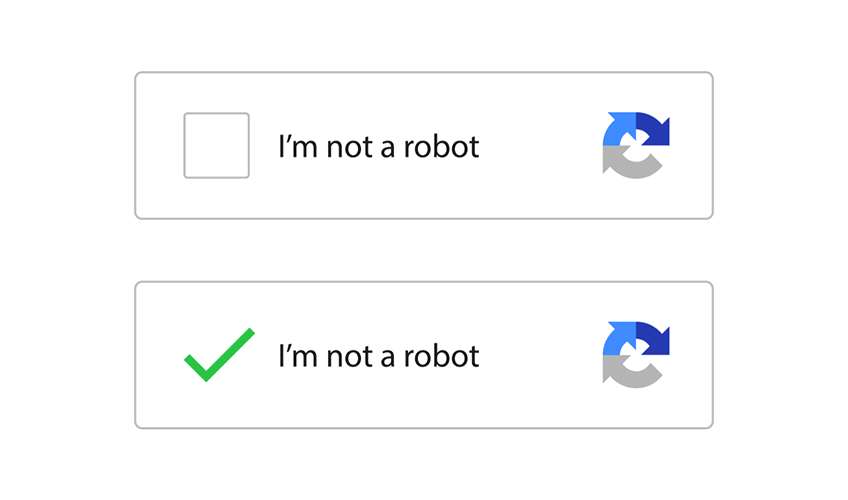Image resolution: width=848 pixels, height=500 pixels.
Task: Click the word "I'm" next to empty checkbox
Action: [294, 147]
